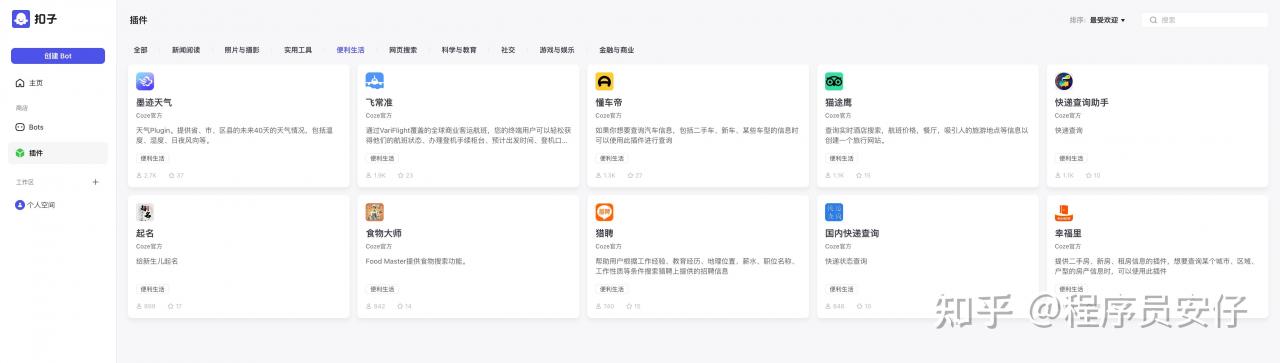The image size is (1280, 363).
Task: Click the 搜索 input field
Action: pyautogui.click(x=1205, y=20)
